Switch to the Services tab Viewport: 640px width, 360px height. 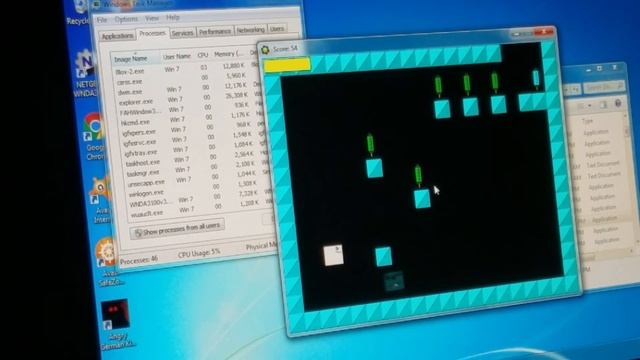182,33
